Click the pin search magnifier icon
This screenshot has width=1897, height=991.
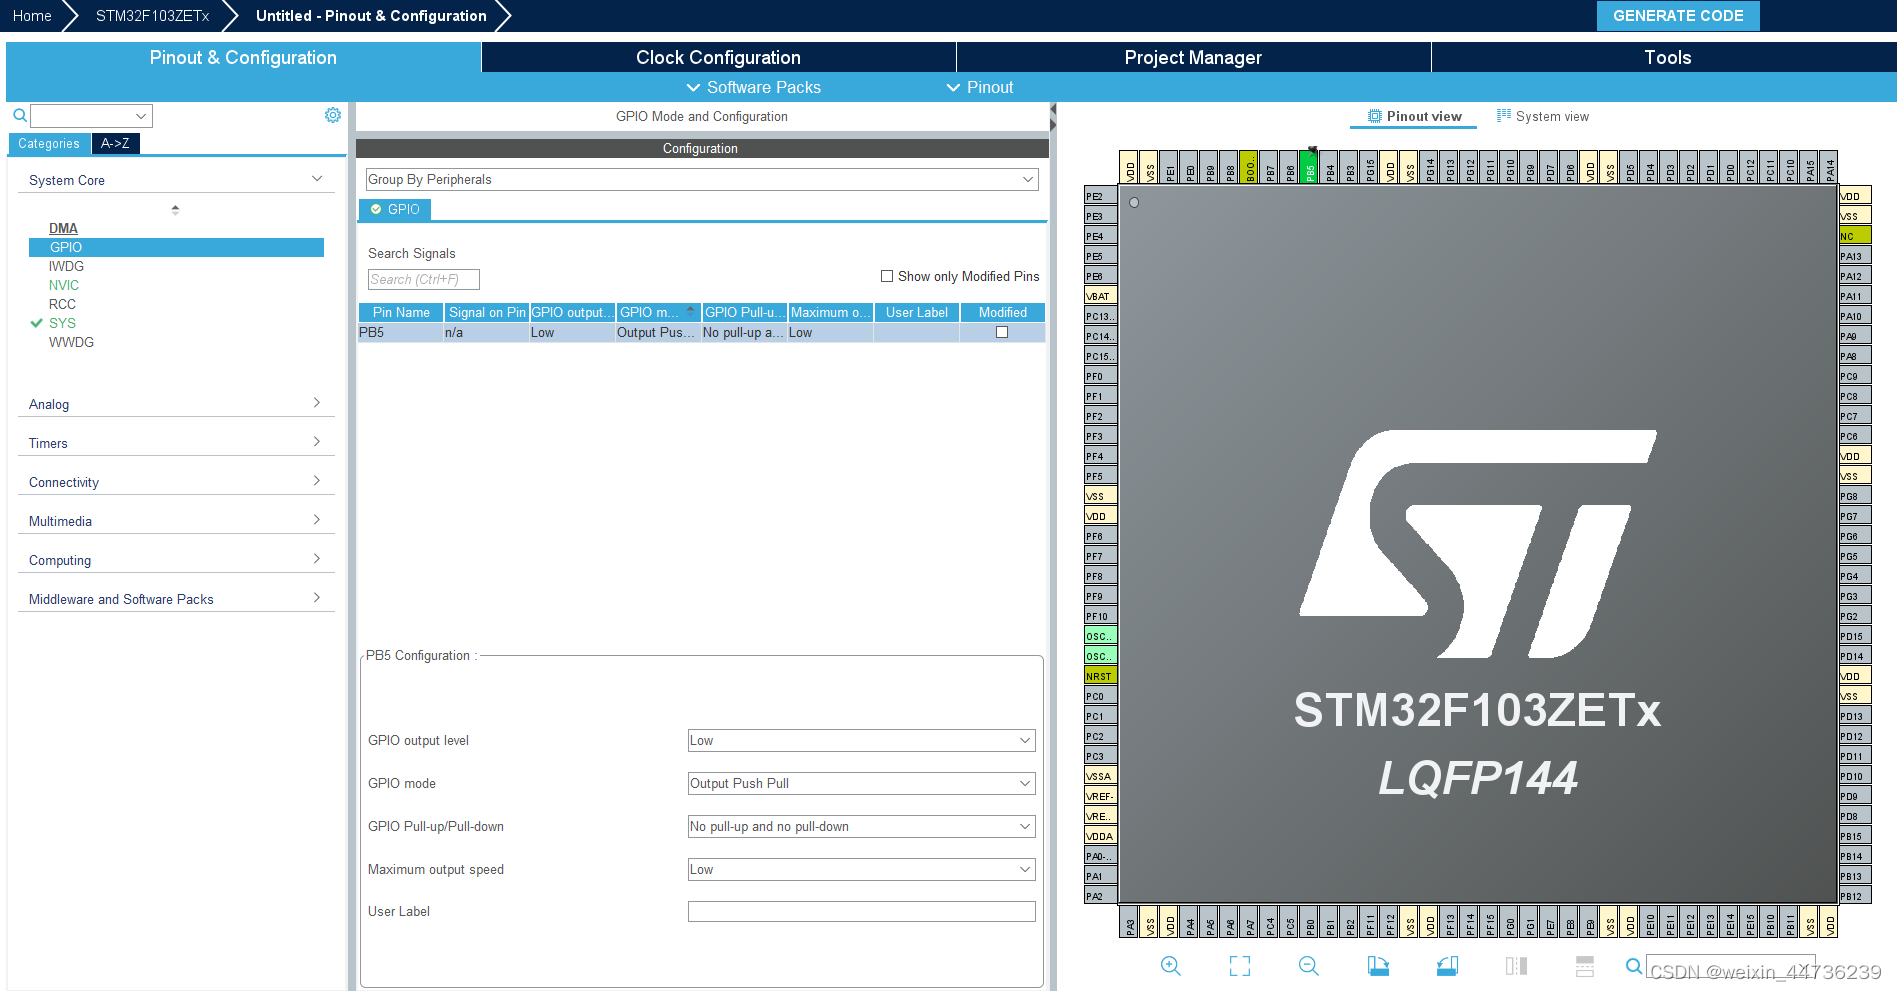pos(1633,966)
